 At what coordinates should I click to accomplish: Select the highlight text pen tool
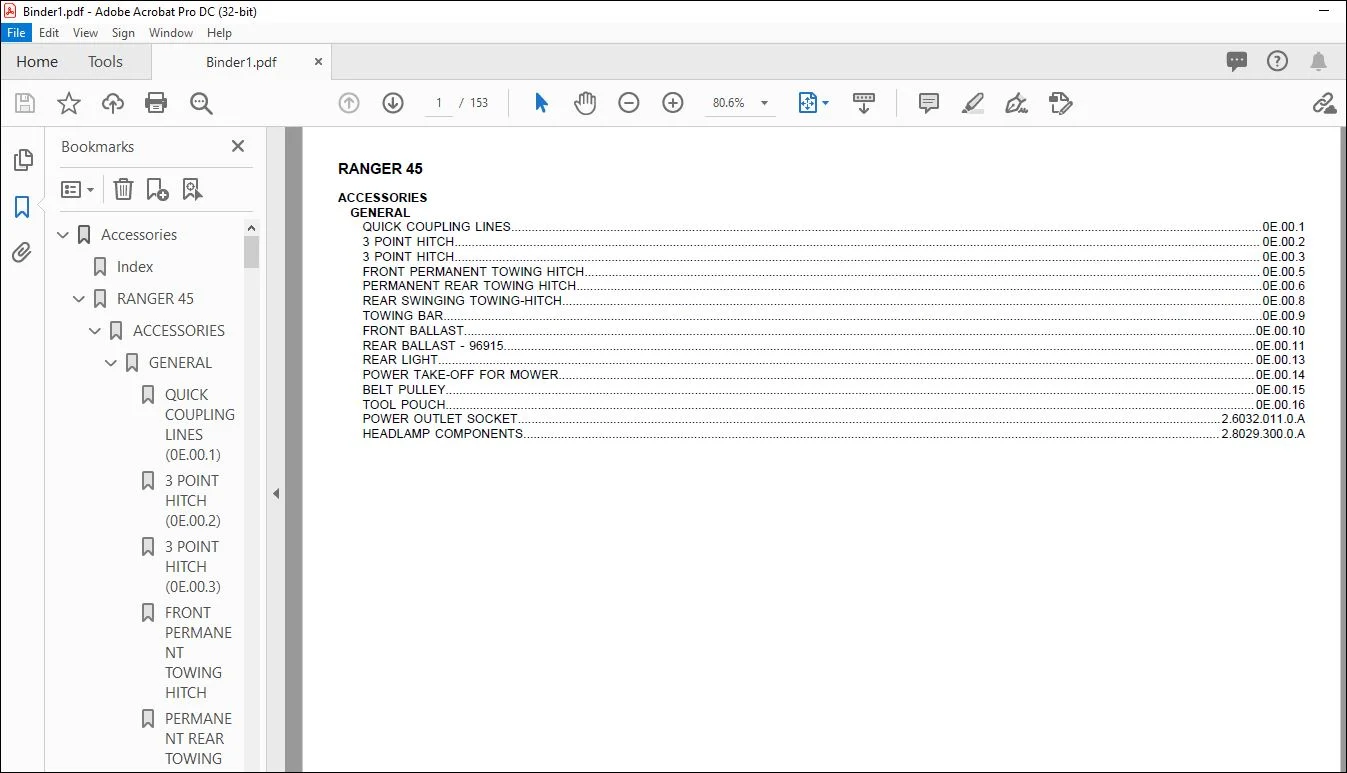pyautogui.click(x=973, y=103)
